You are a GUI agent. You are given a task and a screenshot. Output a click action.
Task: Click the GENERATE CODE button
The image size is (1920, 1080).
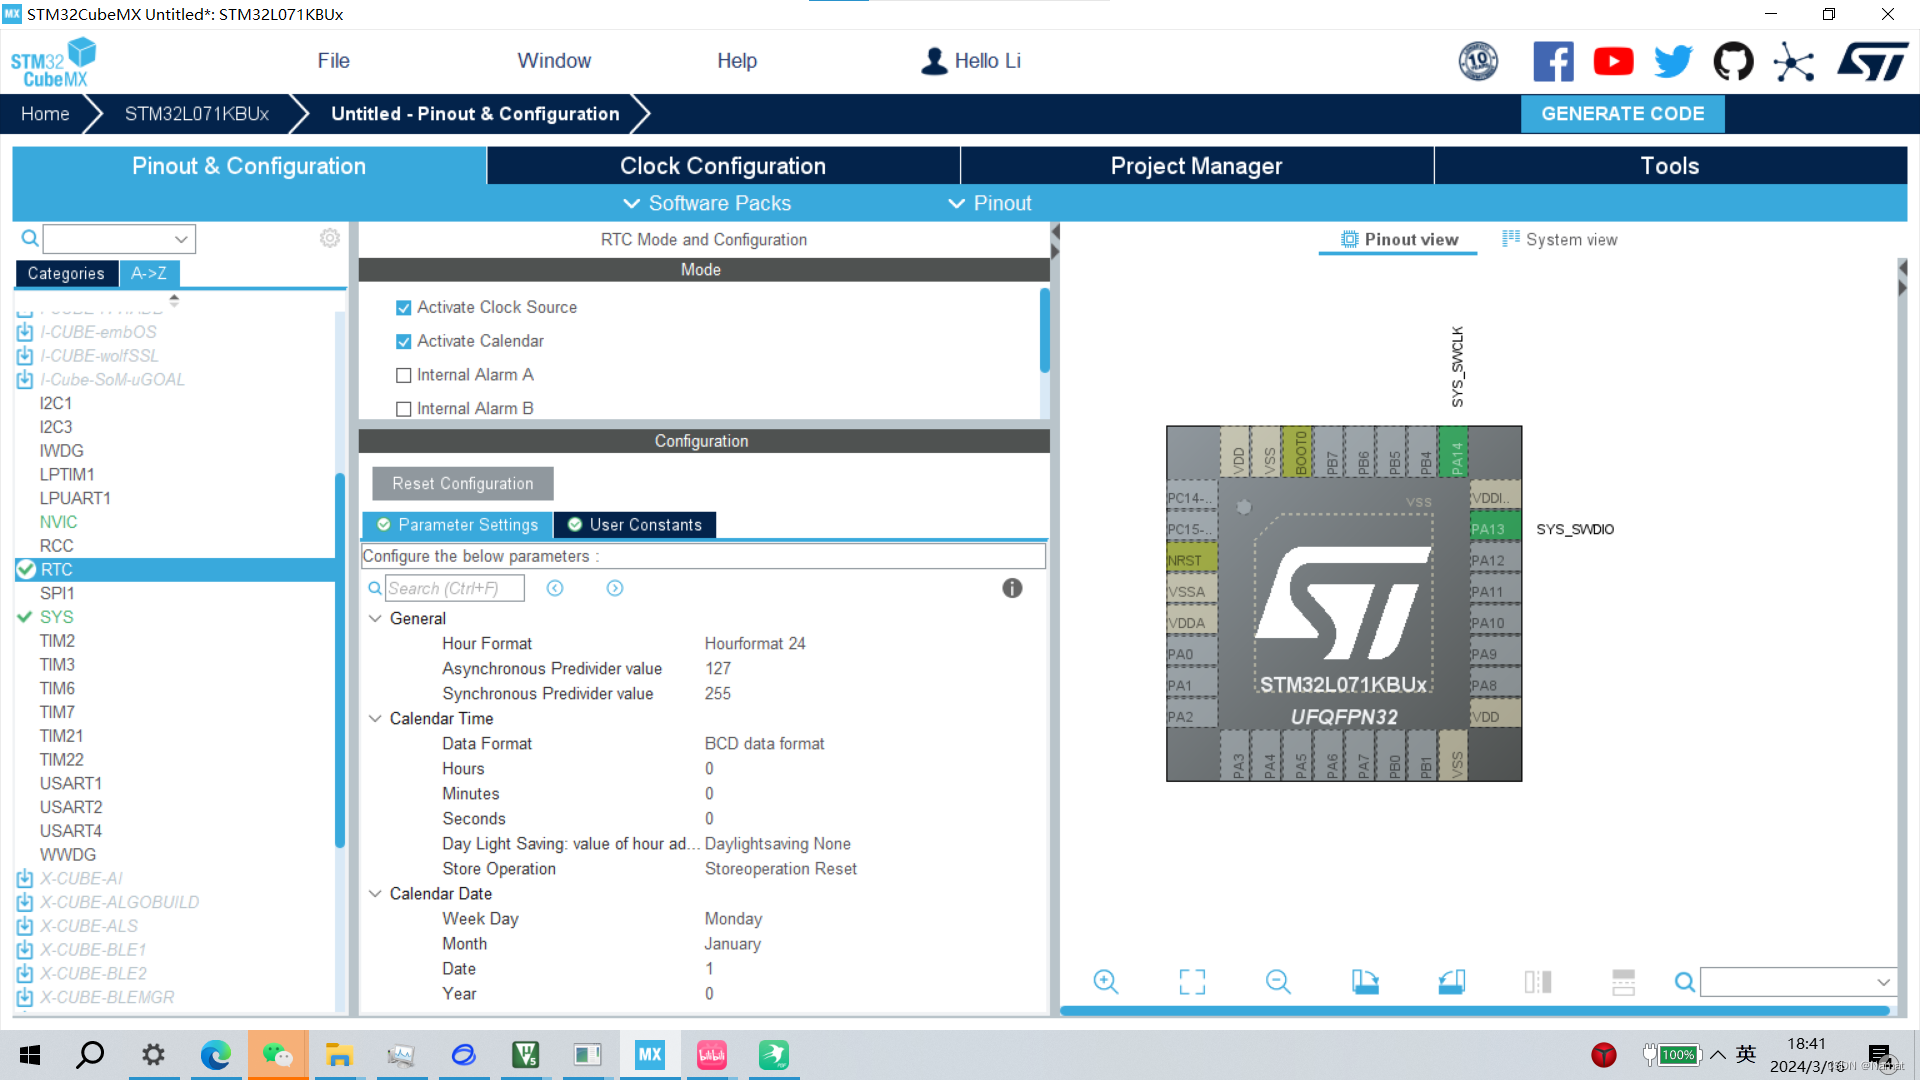[x=1622, y=114]
